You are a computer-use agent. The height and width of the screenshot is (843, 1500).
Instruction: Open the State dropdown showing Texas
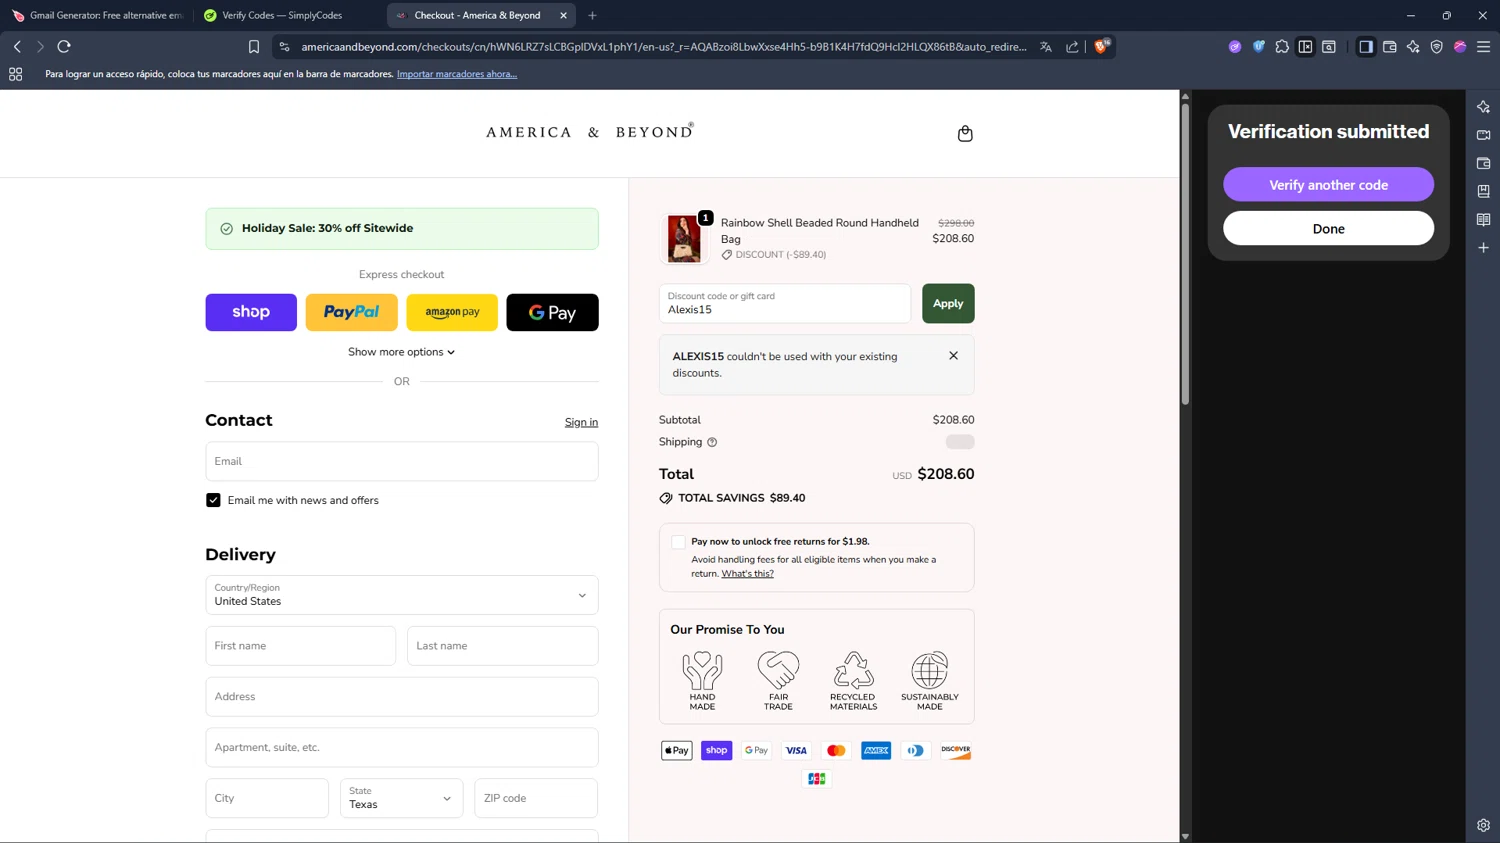[401, 798]
